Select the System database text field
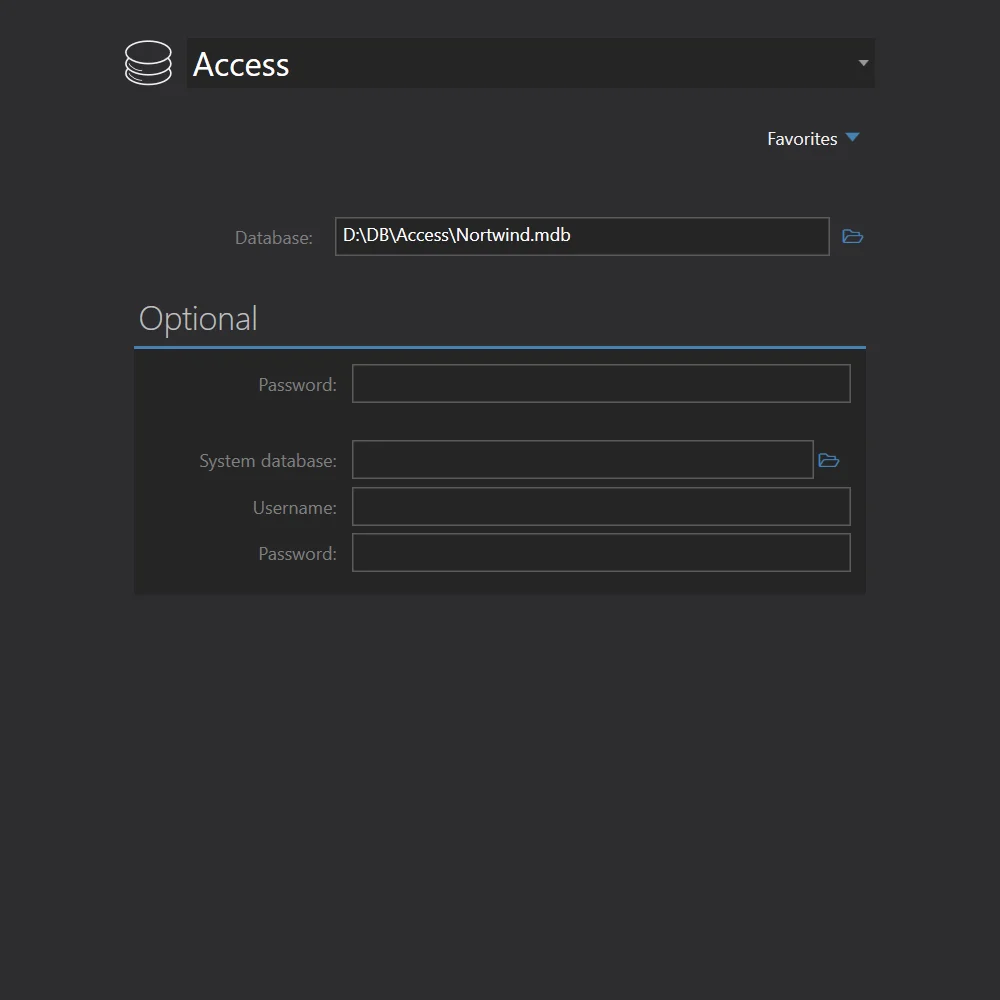Viewport: 1000px width, 1000px height. [x=582, y=459]
